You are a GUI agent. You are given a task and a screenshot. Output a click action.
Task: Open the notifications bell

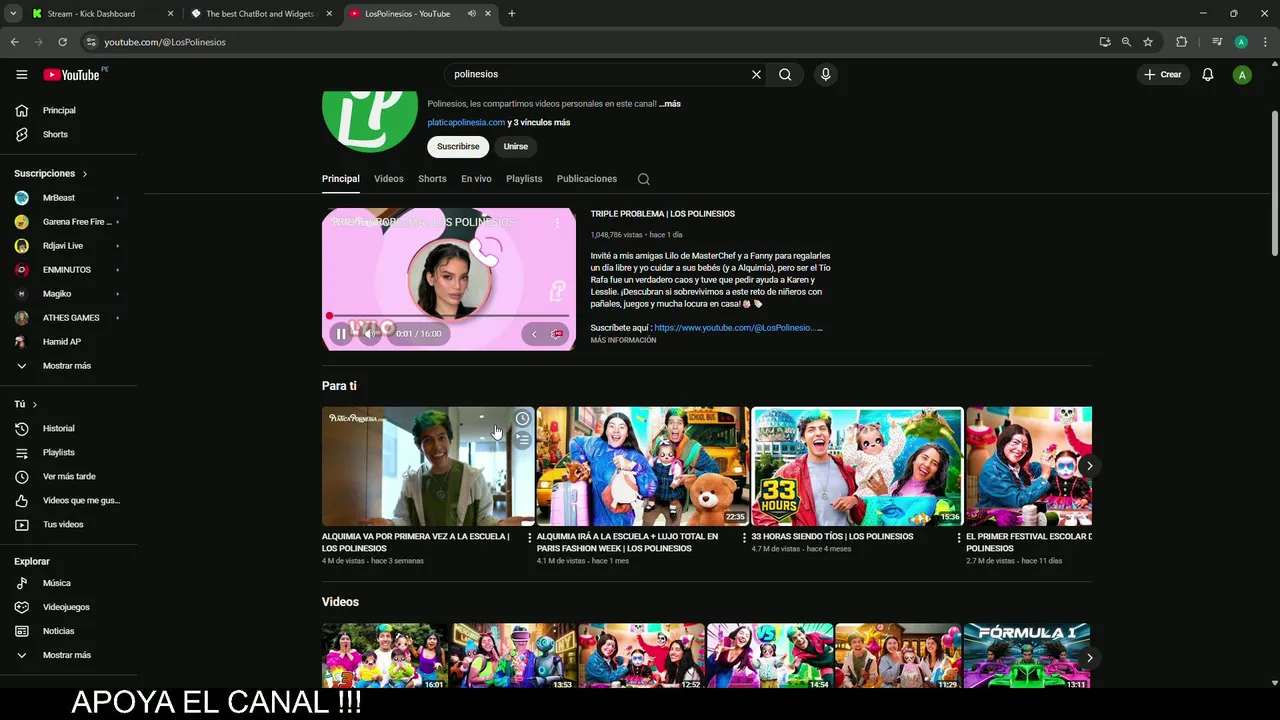[x=1207, y=74]
